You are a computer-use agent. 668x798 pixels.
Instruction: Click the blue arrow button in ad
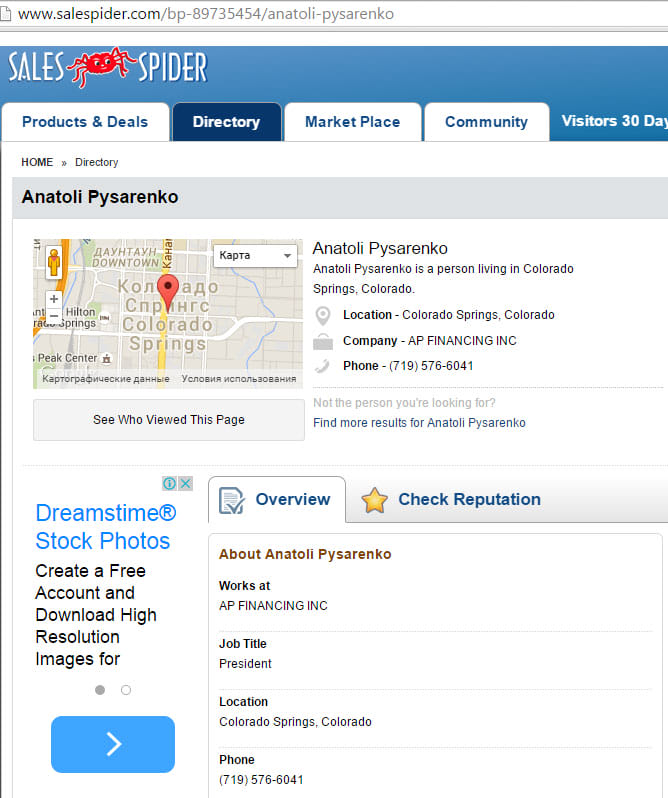click(x=113, y=744)
